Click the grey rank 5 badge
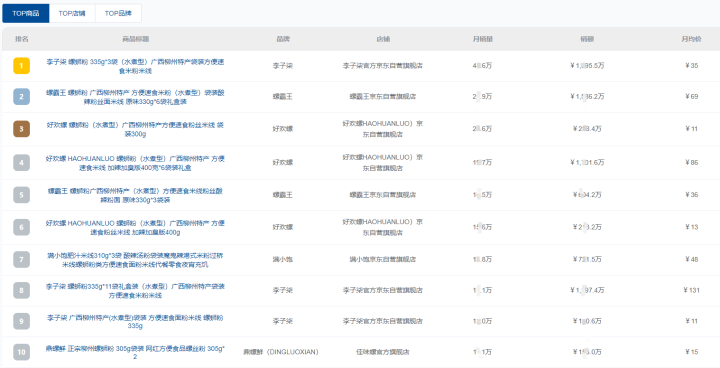 point(22,195)
